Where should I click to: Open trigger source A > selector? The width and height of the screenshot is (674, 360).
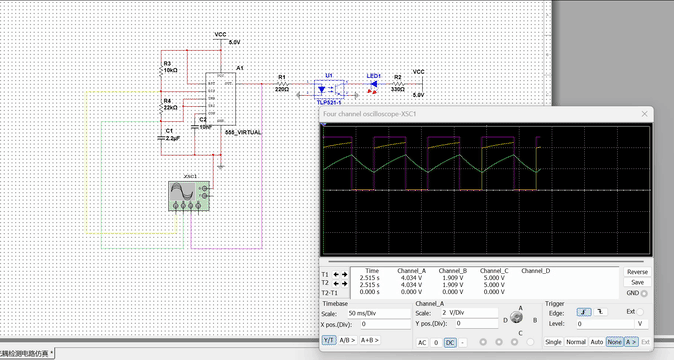[x=631, y=342]
